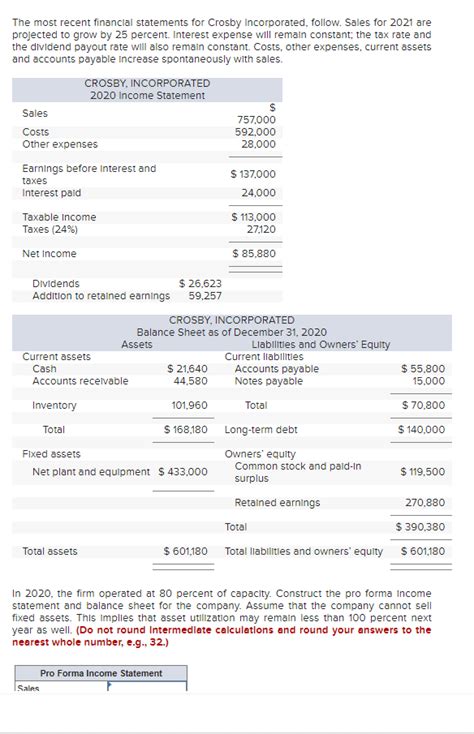Click the Retained earnings value 270,880
Viewport: 474px width, 734px height.
[x=425, y=503]
